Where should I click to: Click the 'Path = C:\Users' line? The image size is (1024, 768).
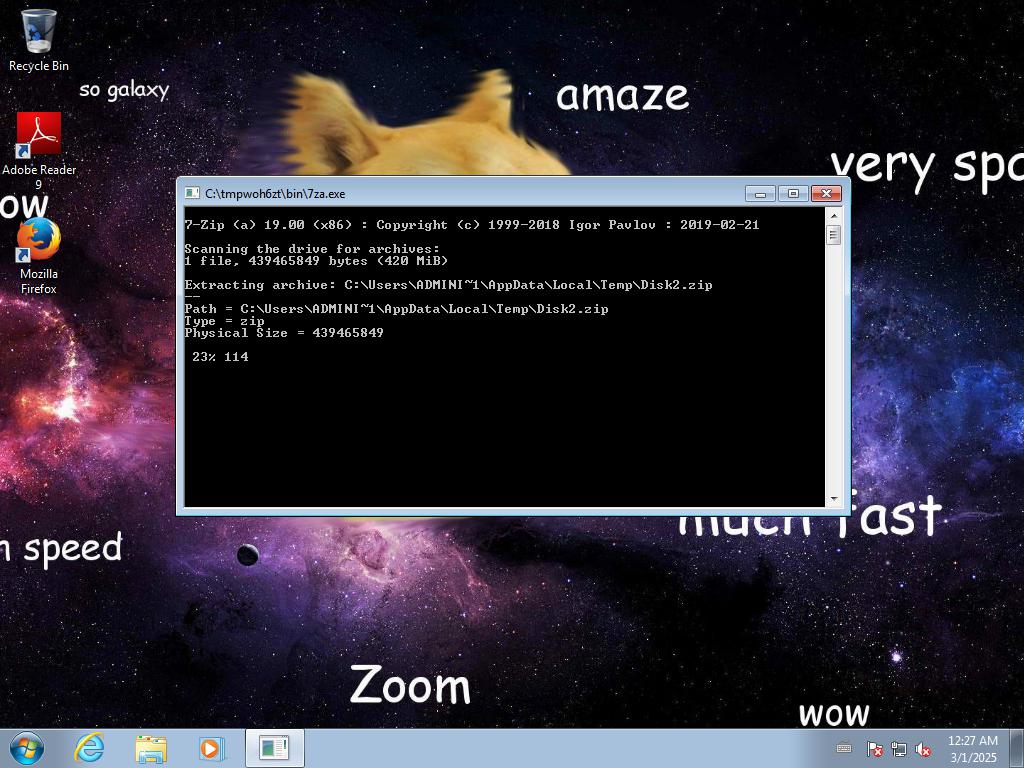[x=396, y=308]
